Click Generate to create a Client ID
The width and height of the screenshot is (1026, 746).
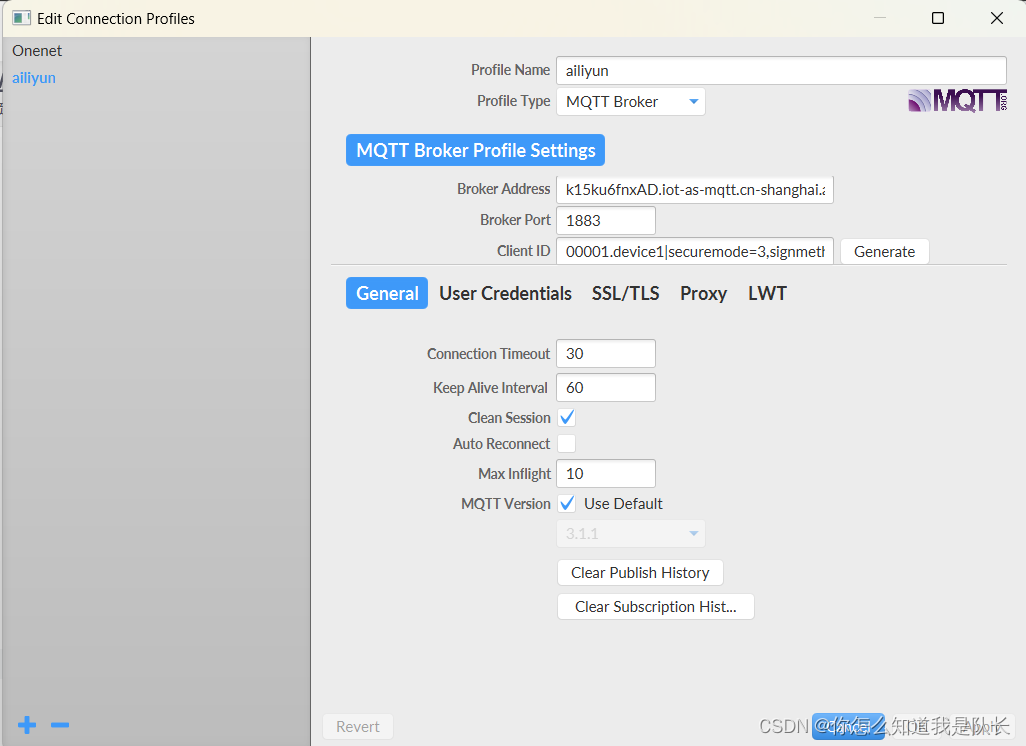(x=884, y=251)
